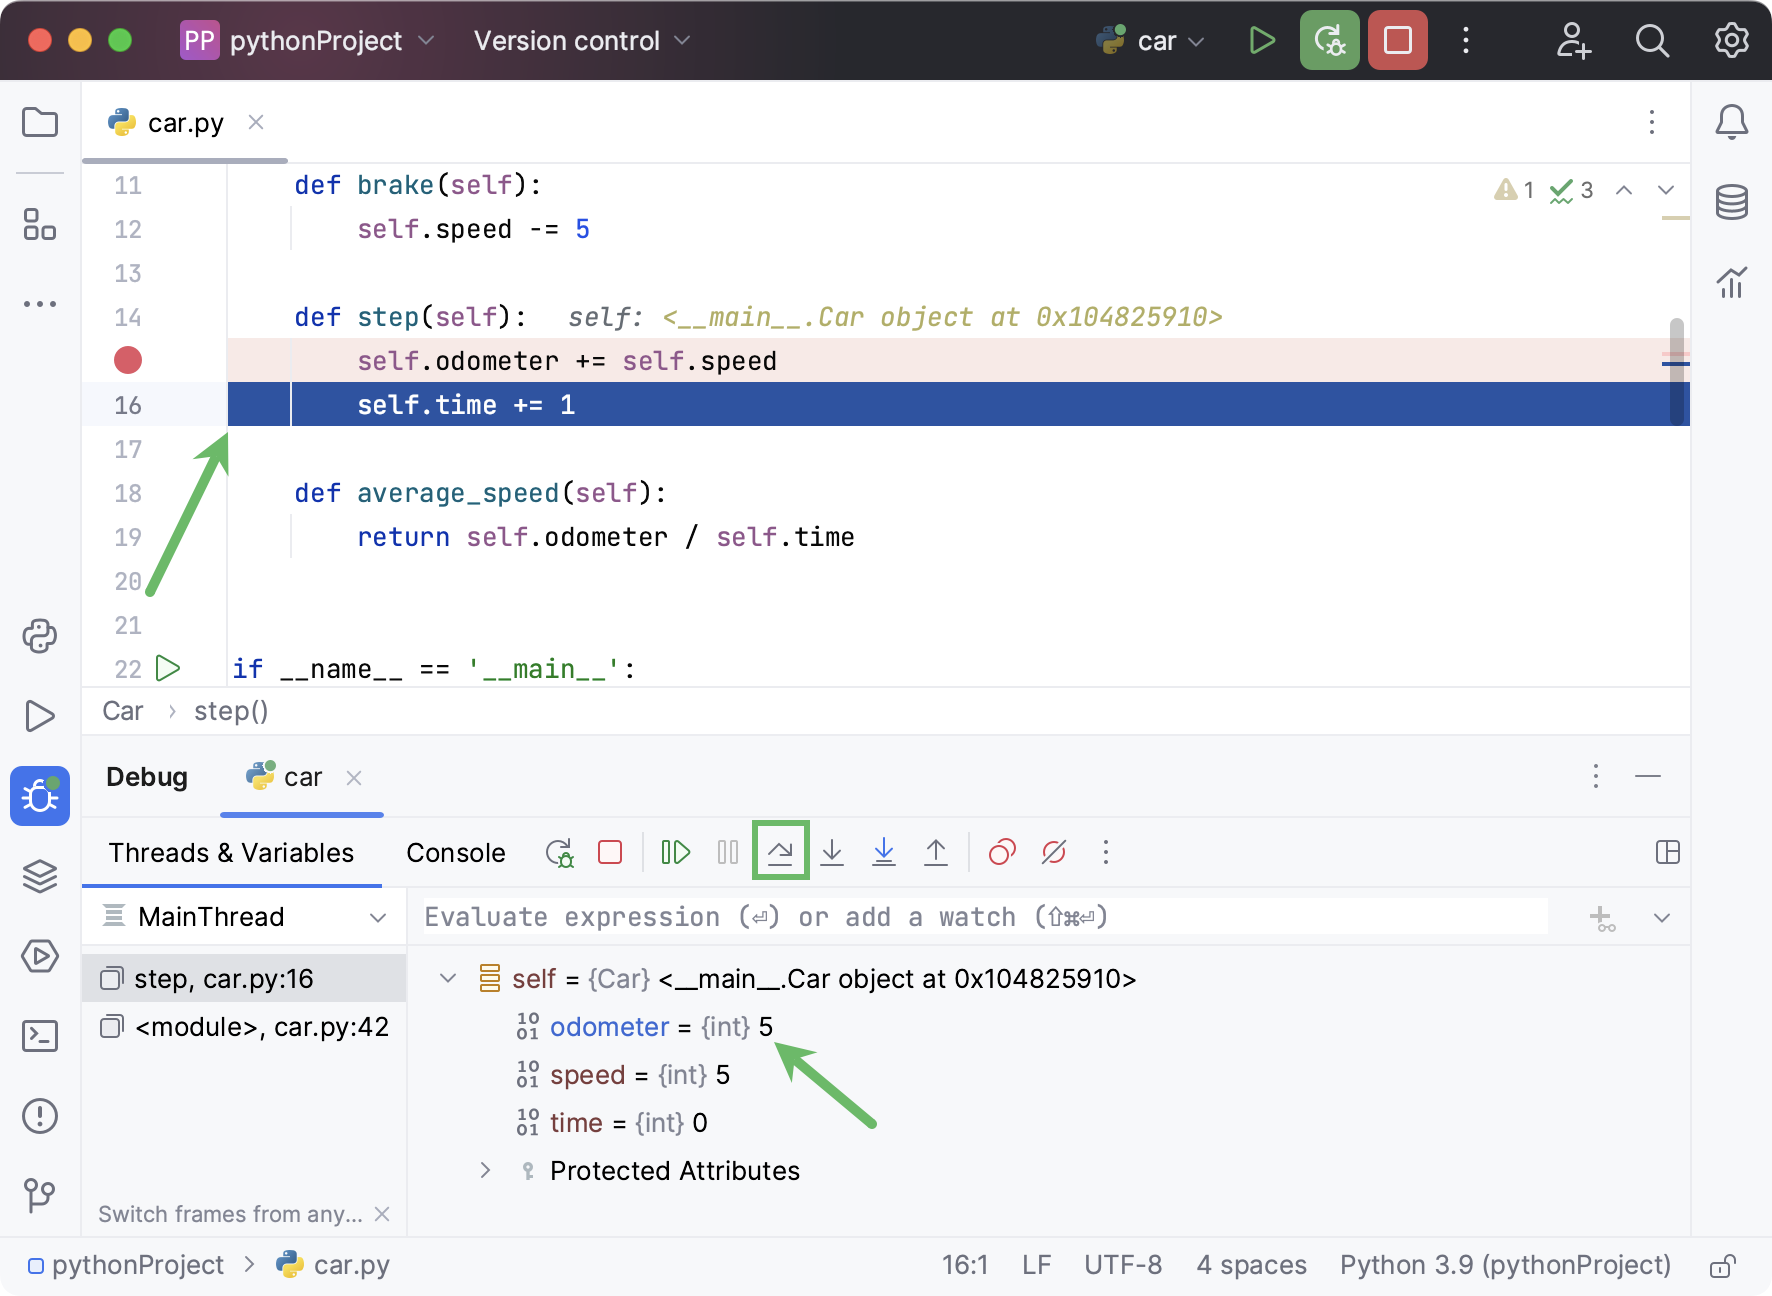The image size is (1772, 1296).
Task: Expand the Protected Attributes node
Action: click(x=485, y=1170)
